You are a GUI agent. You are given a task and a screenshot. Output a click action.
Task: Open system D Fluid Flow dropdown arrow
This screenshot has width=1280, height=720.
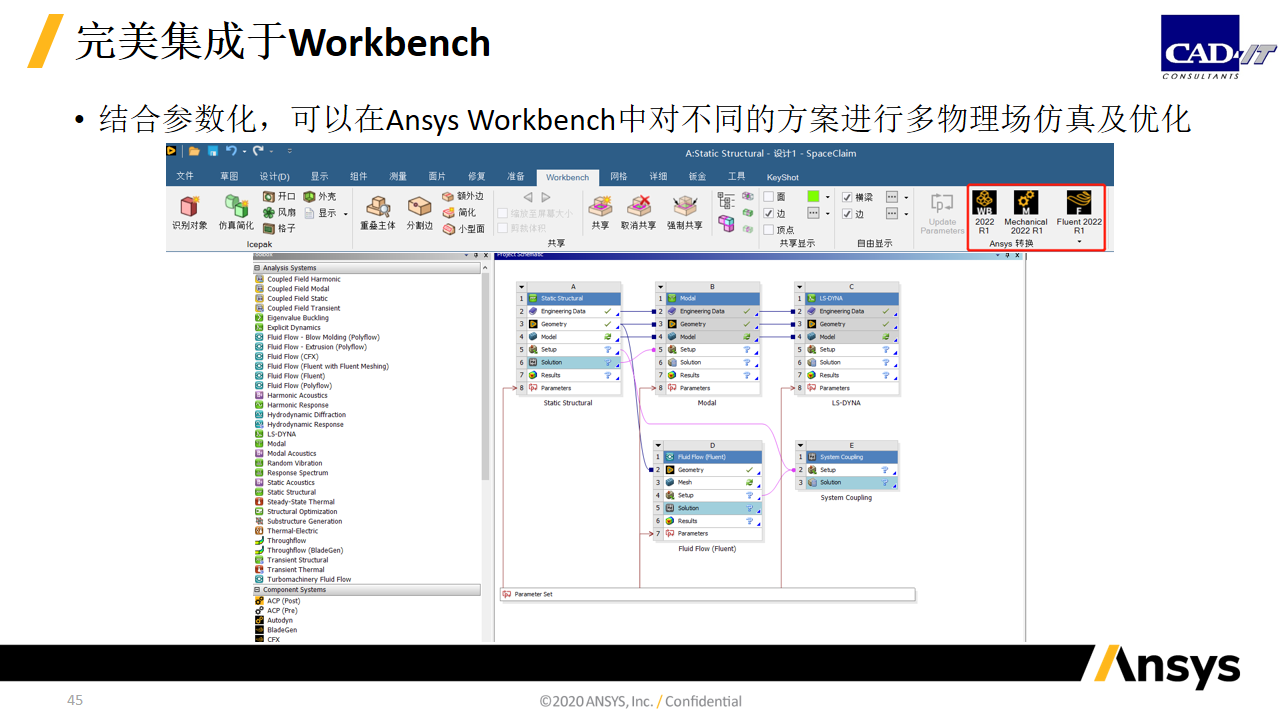point(659,445)
